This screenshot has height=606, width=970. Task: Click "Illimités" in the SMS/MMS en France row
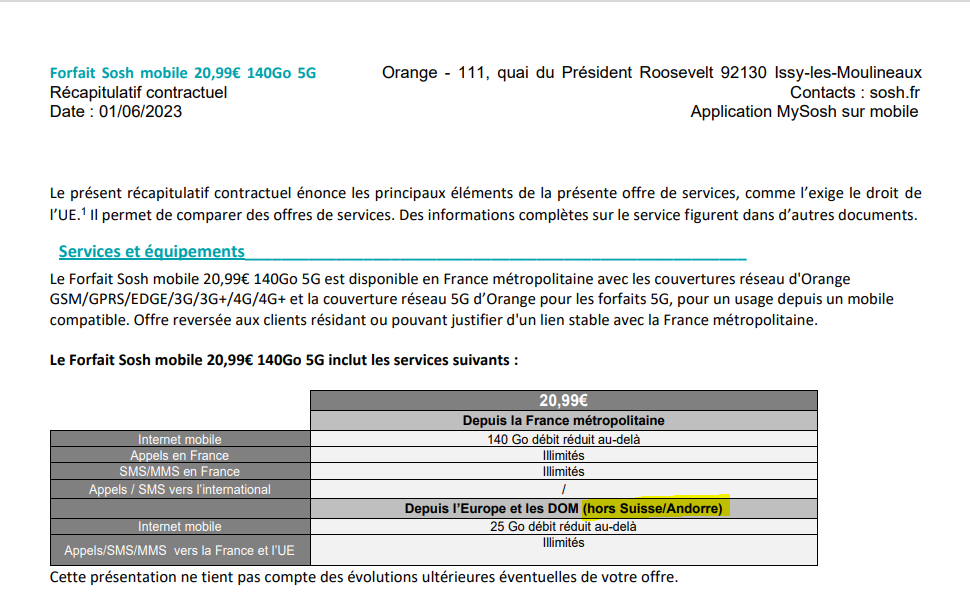point(564,471)
